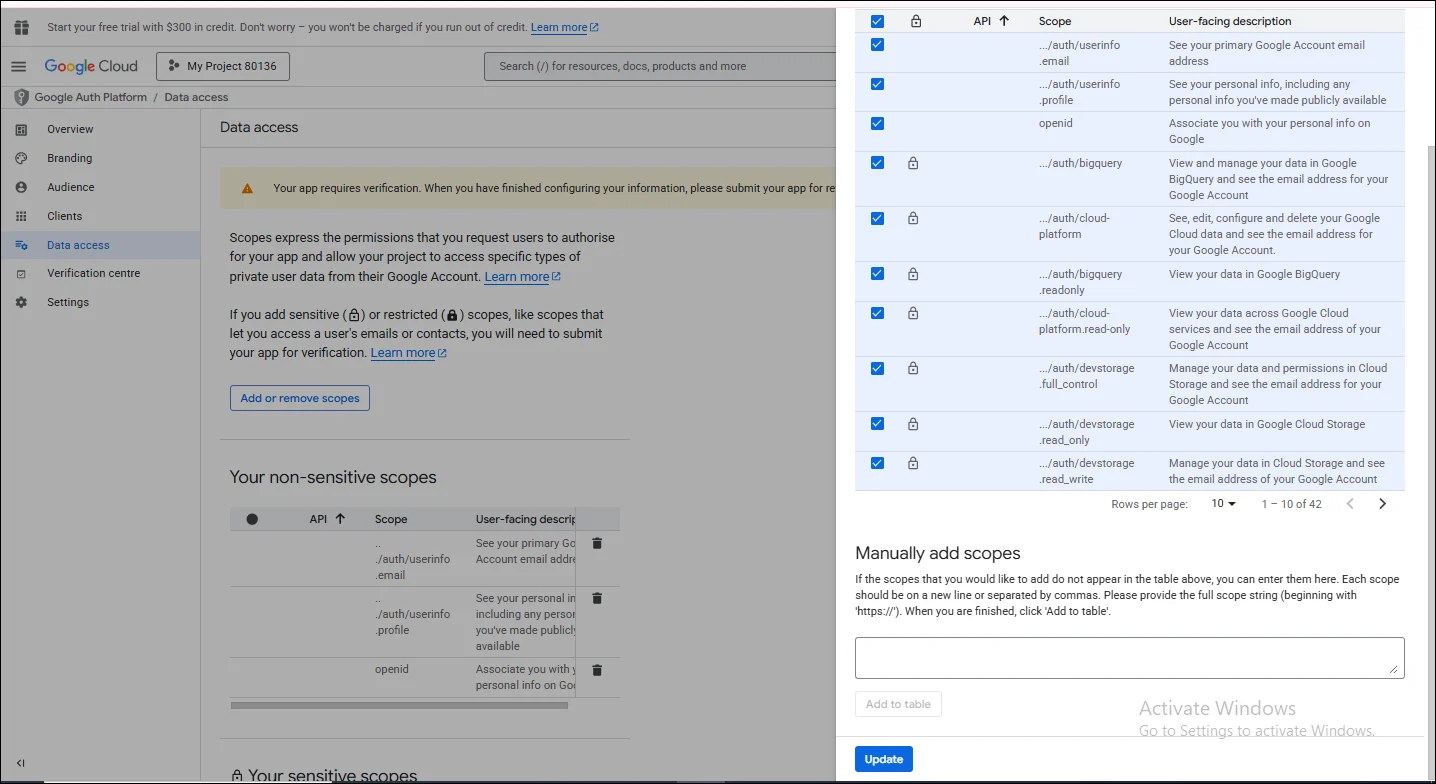Click the lock icon on the cloud-platform.read-only row
Image resolution: width=1436 pixels, height=784 pixels.
point(913,313)
